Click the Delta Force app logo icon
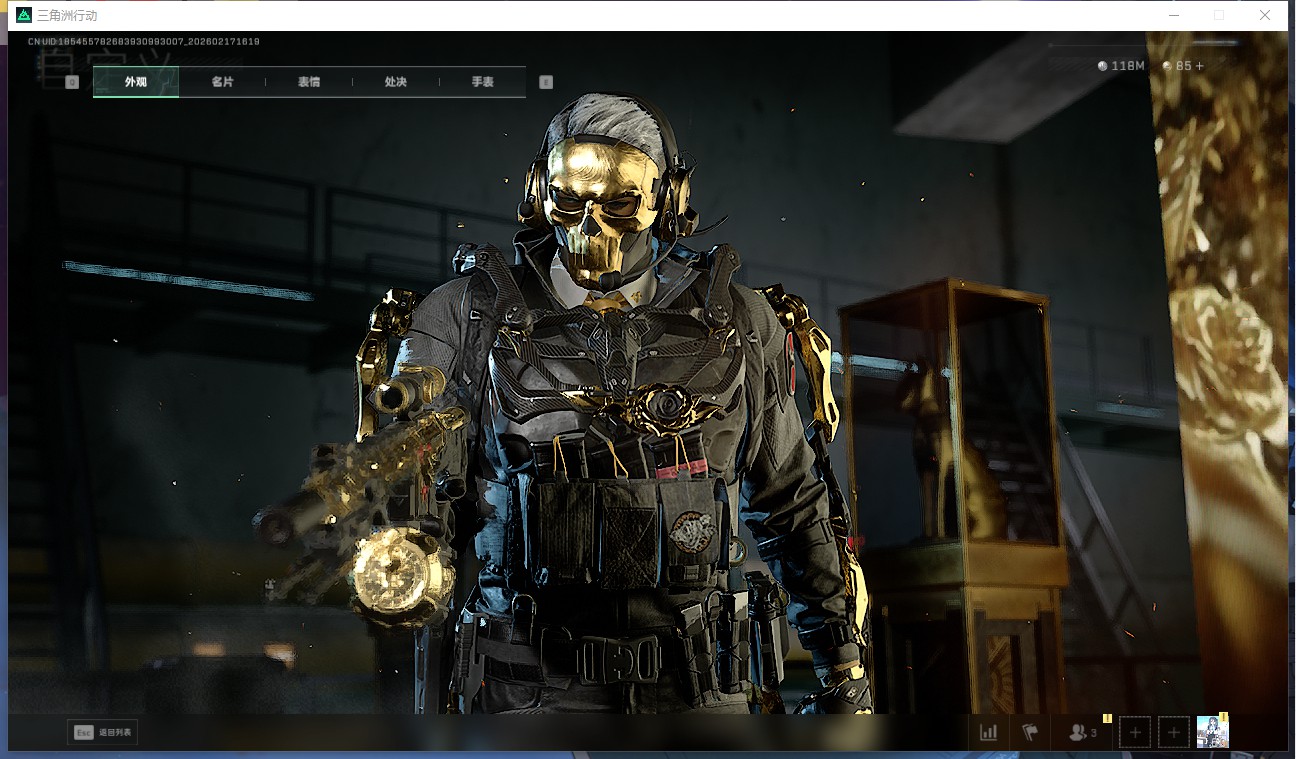The width and height of the screenshot is (1296, 759). click(24, 15)
